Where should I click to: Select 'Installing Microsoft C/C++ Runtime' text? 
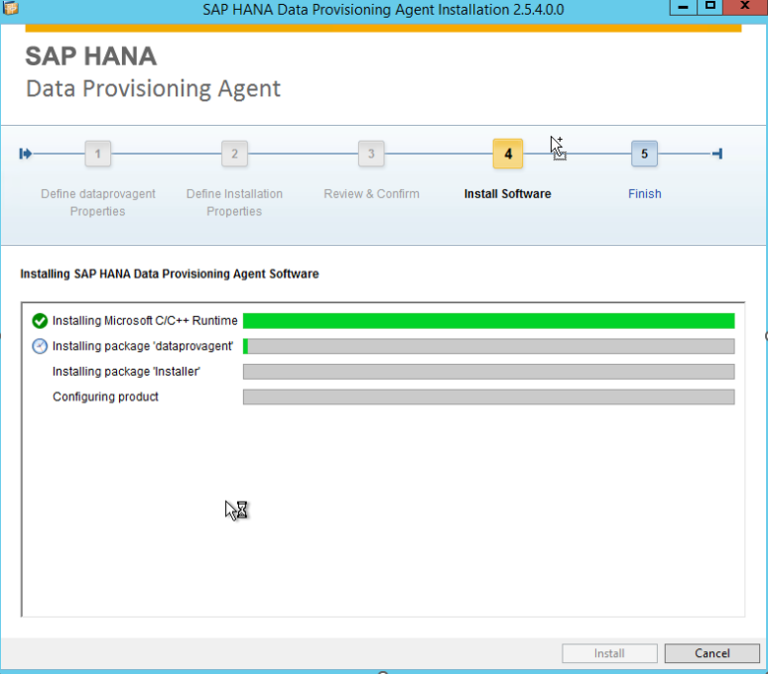point(145,321)
